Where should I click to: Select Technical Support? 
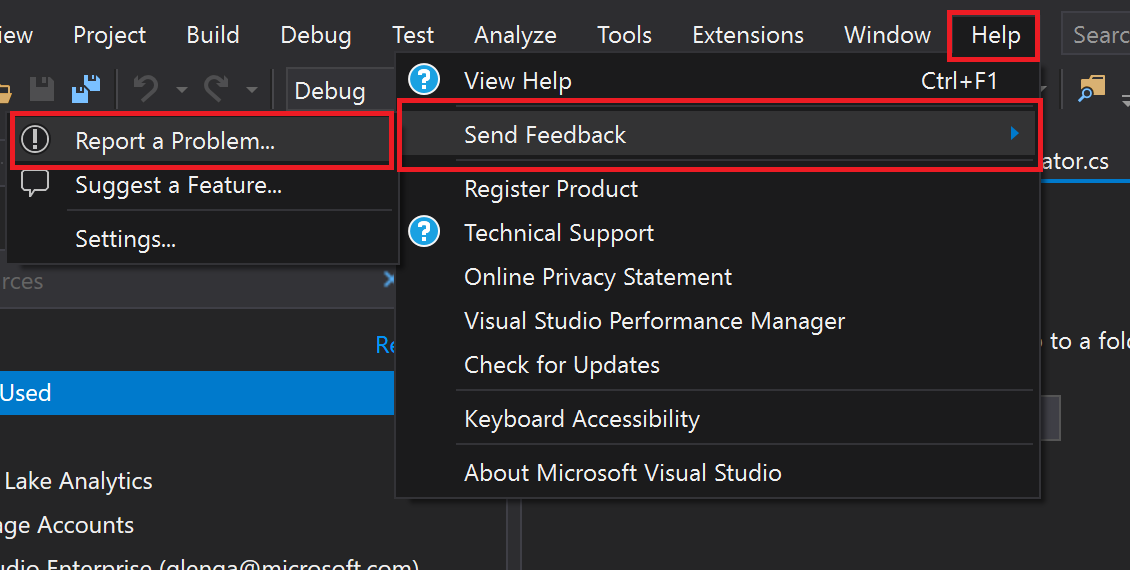[x=717, y=233]
